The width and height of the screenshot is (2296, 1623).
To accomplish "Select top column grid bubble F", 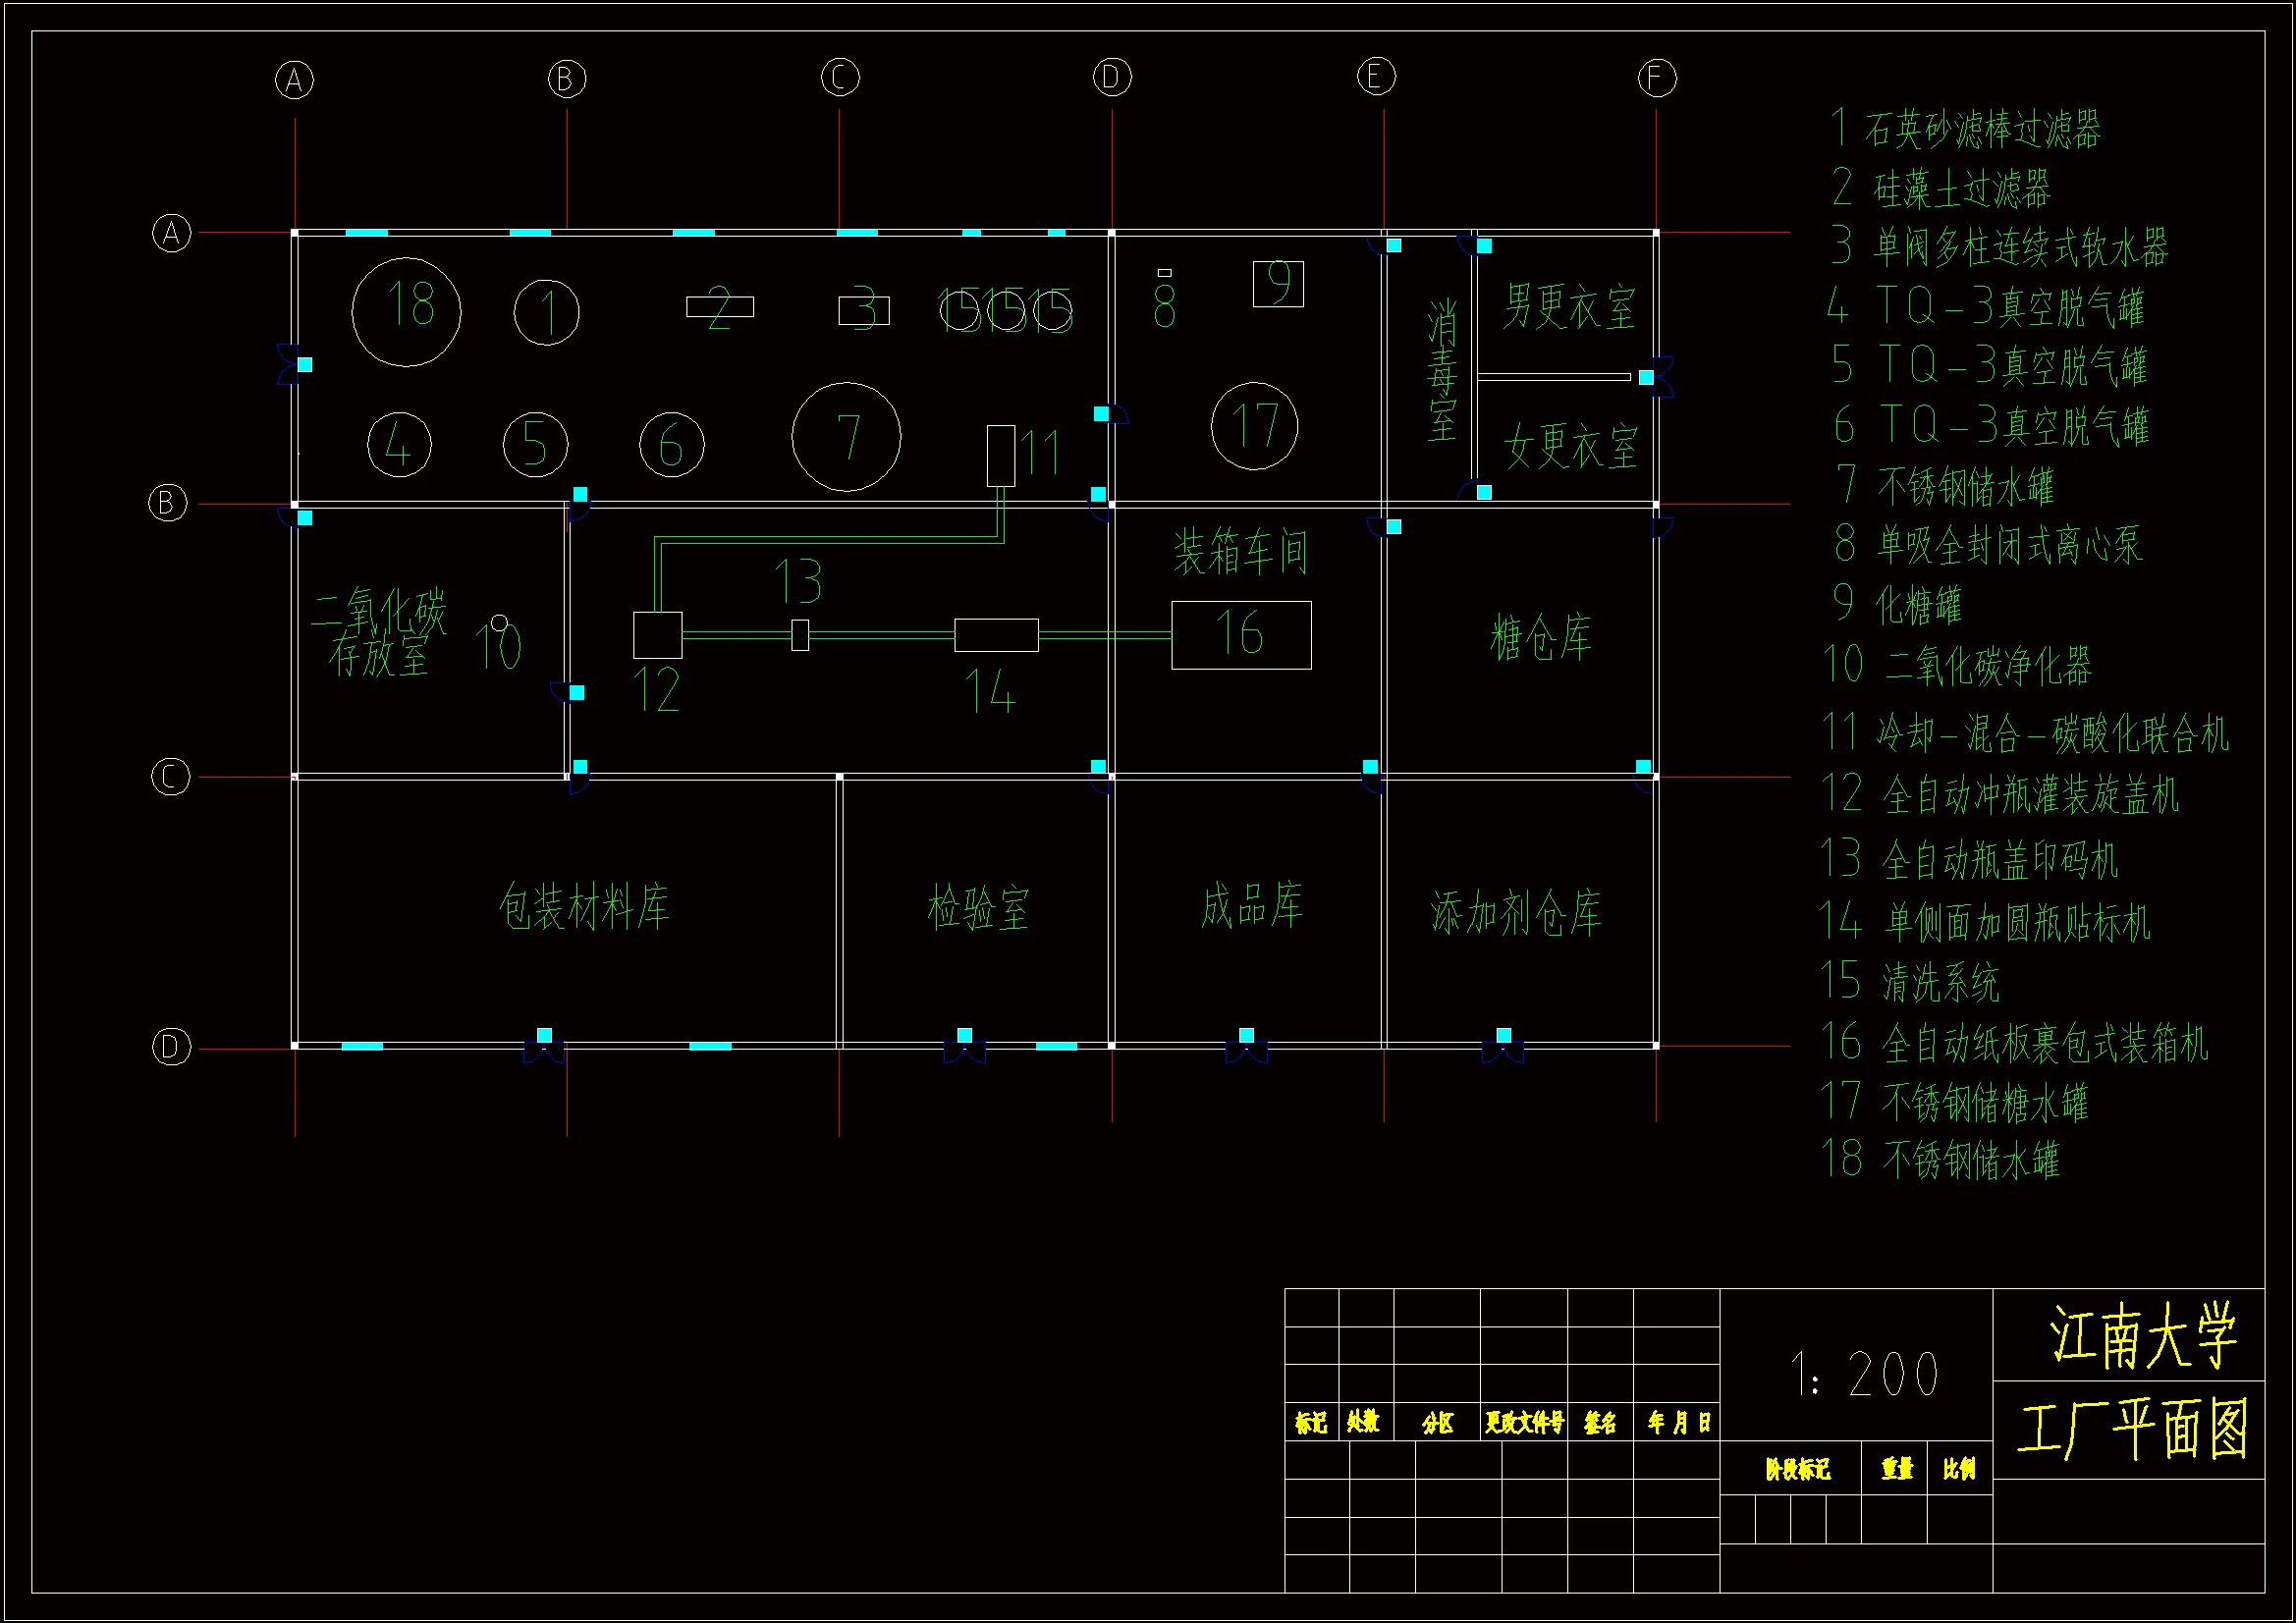I will pos(1656,78).
